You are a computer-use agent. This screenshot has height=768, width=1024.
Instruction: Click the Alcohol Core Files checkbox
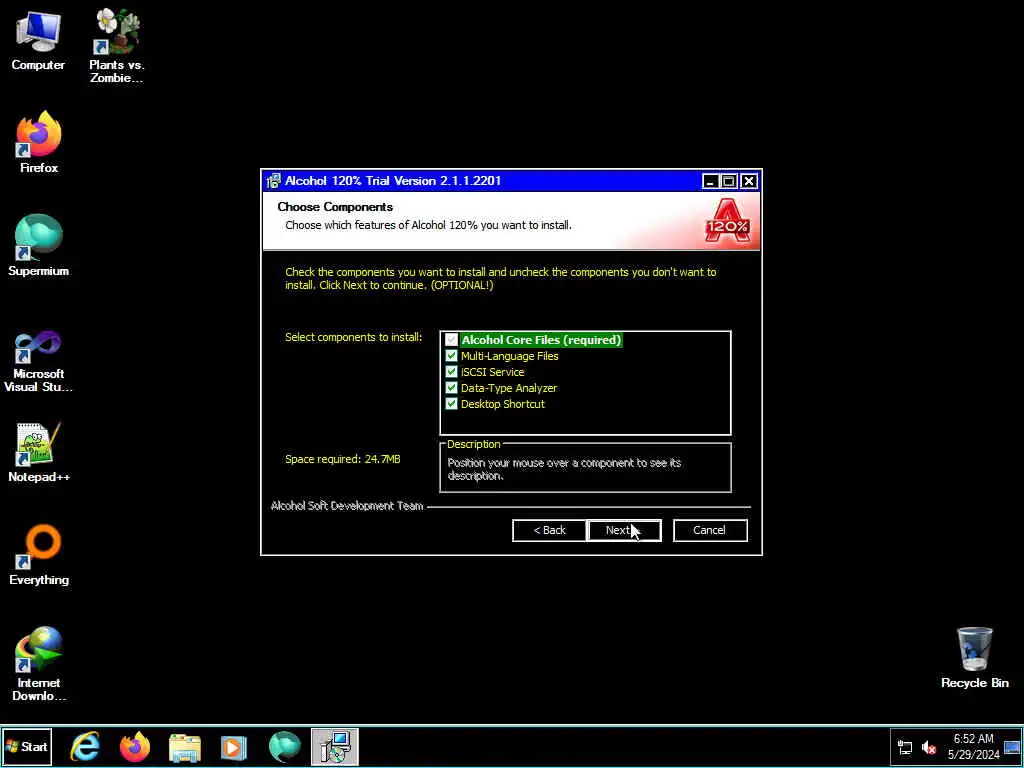[x=451, y=340]
